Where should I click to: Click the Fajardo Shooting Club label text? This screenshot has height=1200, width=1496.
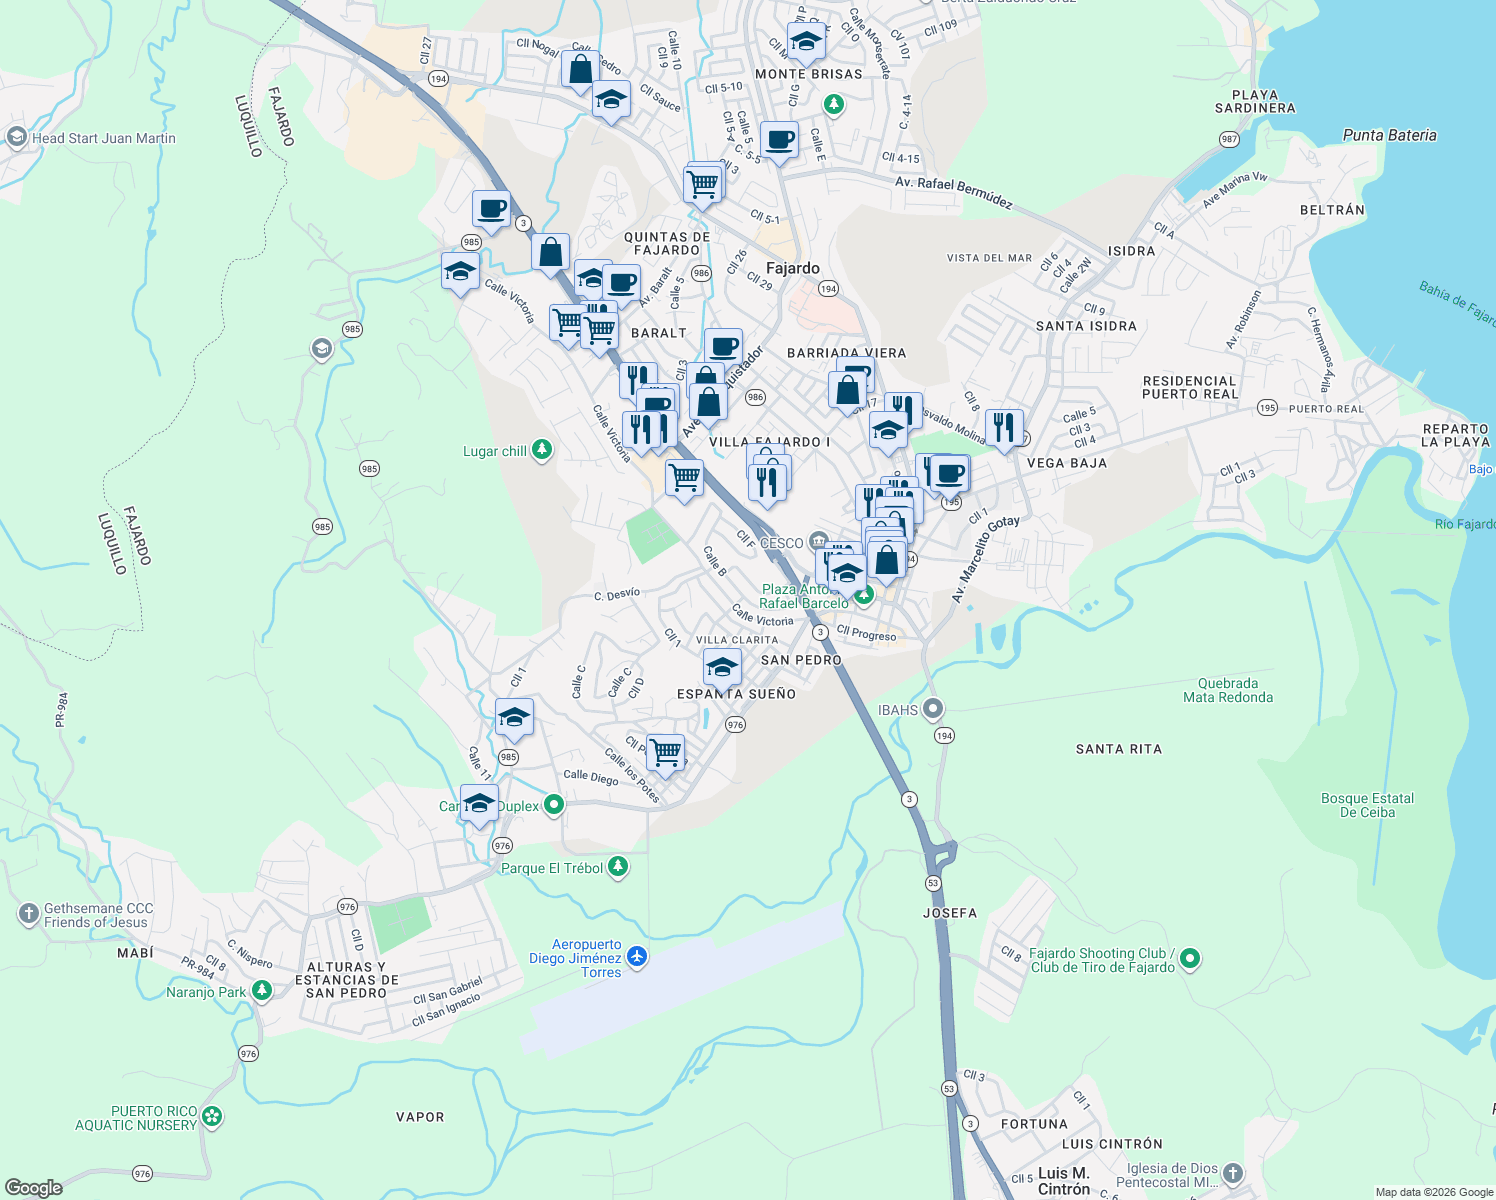tap(1103, 960)
